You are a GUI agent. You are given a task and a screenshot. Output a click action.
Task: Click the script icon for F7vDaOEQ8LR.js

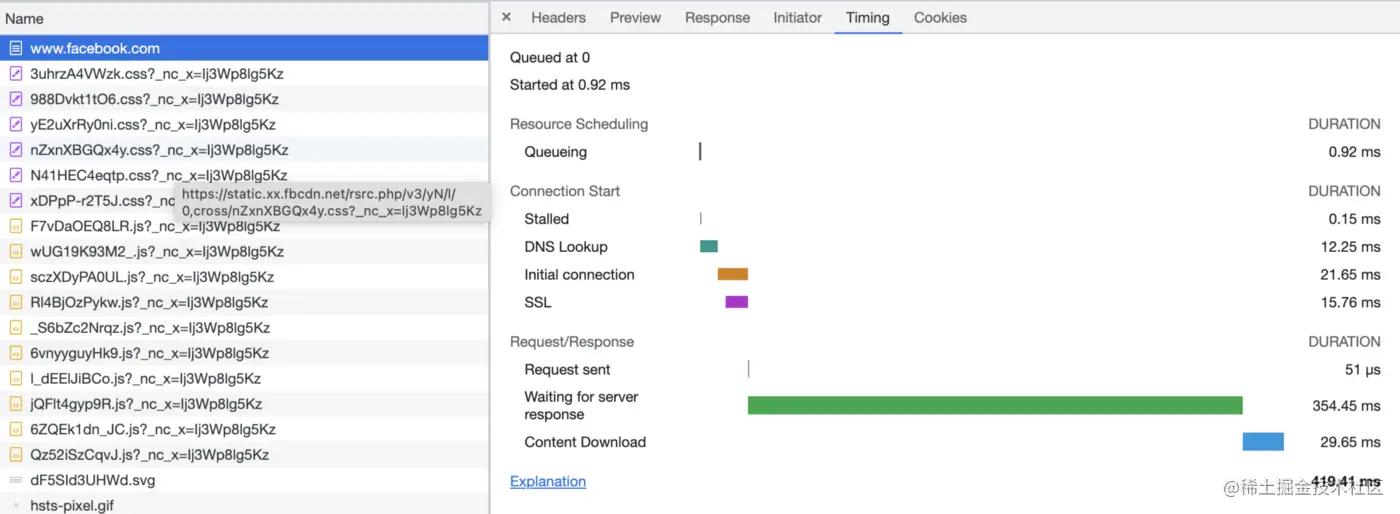(x=16, y=226)
